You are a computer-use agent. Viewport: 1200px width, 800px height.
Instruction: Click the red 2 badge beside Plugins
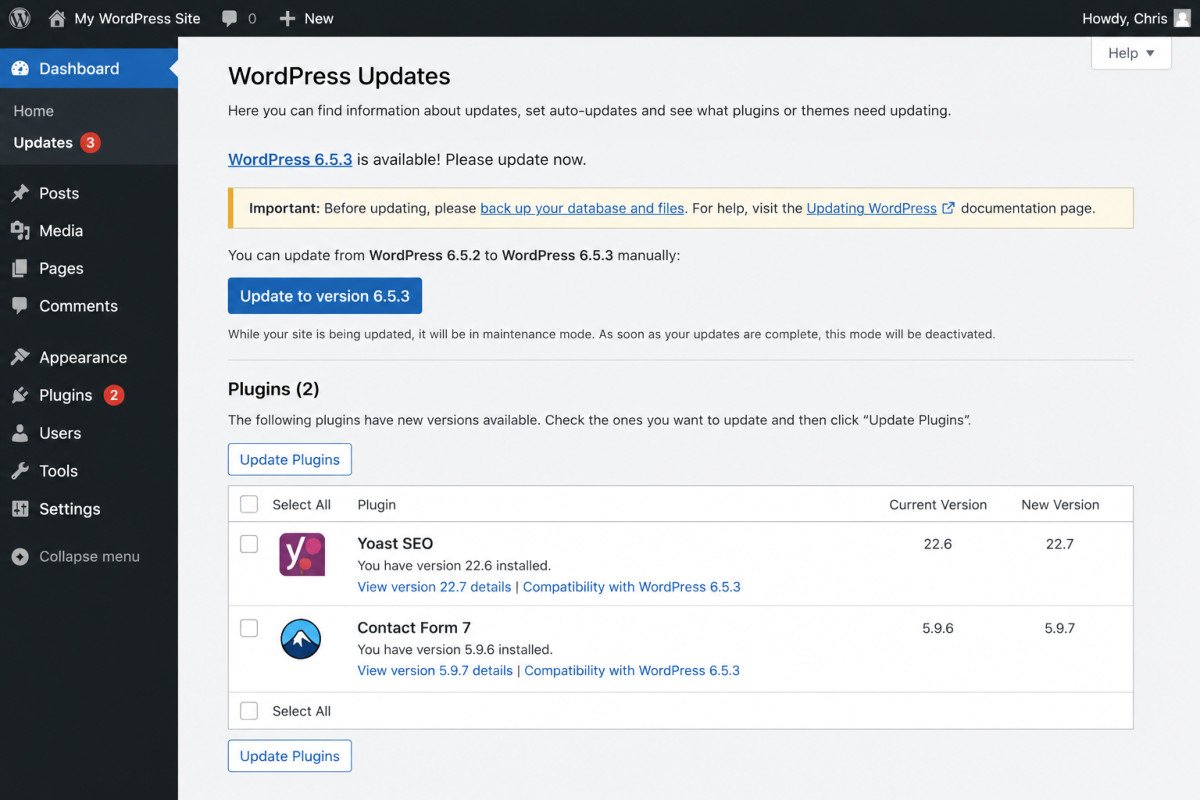pos(114,395)
